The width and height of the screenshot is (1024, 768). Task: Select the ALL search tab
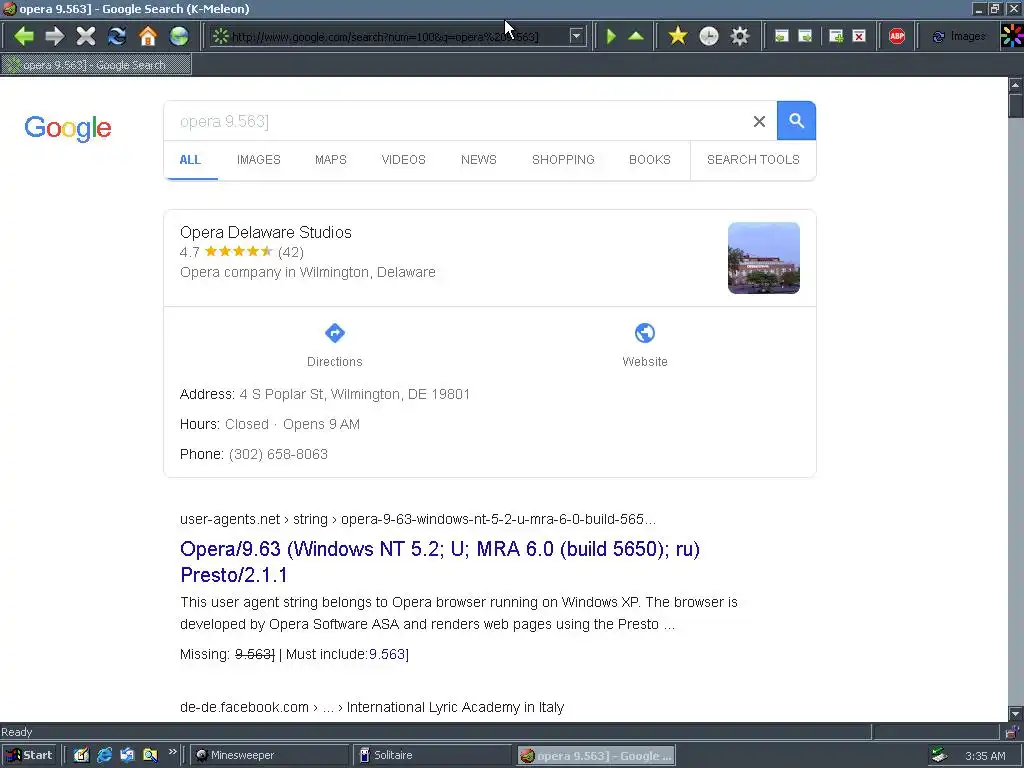point(190,160)
